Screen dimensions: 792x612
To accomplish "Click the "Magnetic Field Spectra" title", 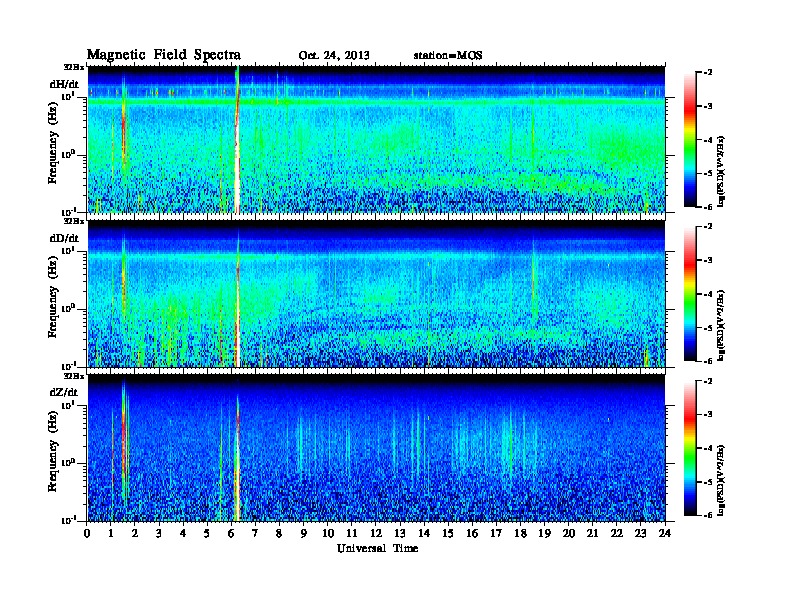I will (x=164, y=55).
